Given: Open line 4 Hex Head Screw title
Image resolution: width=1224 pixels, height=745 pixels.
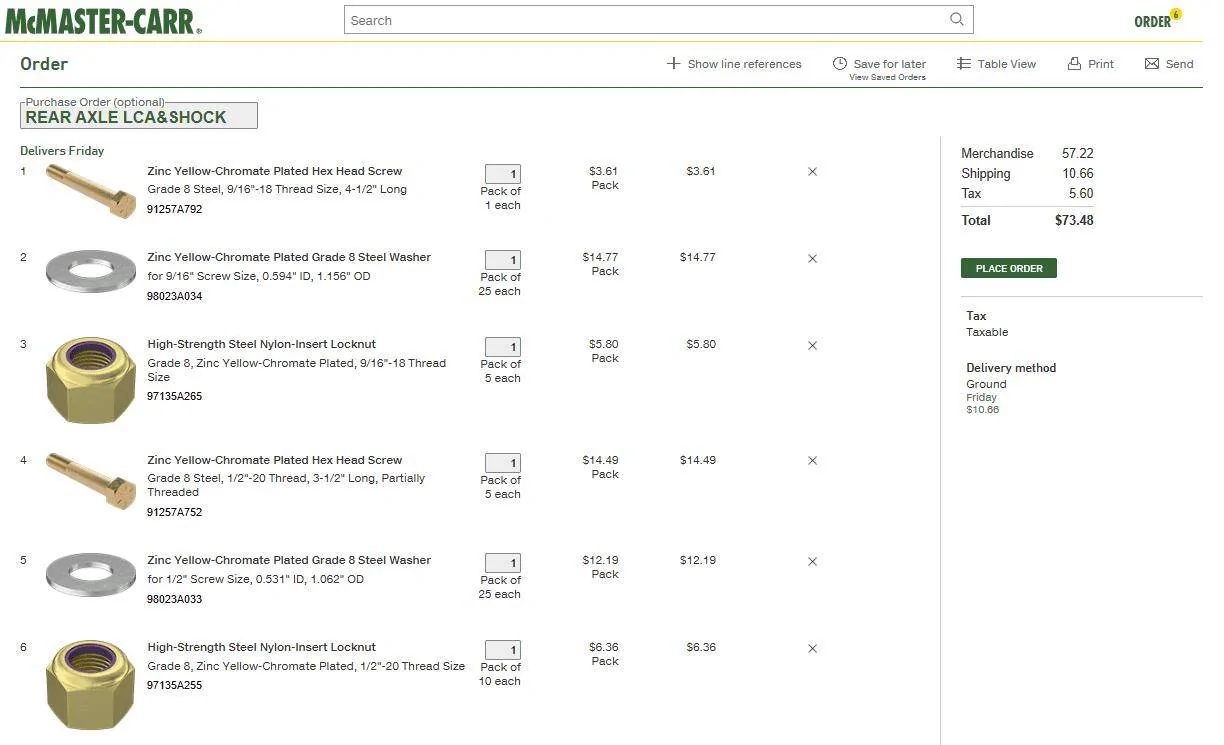Looking at the screenshot, I should (x=274, y=460).
